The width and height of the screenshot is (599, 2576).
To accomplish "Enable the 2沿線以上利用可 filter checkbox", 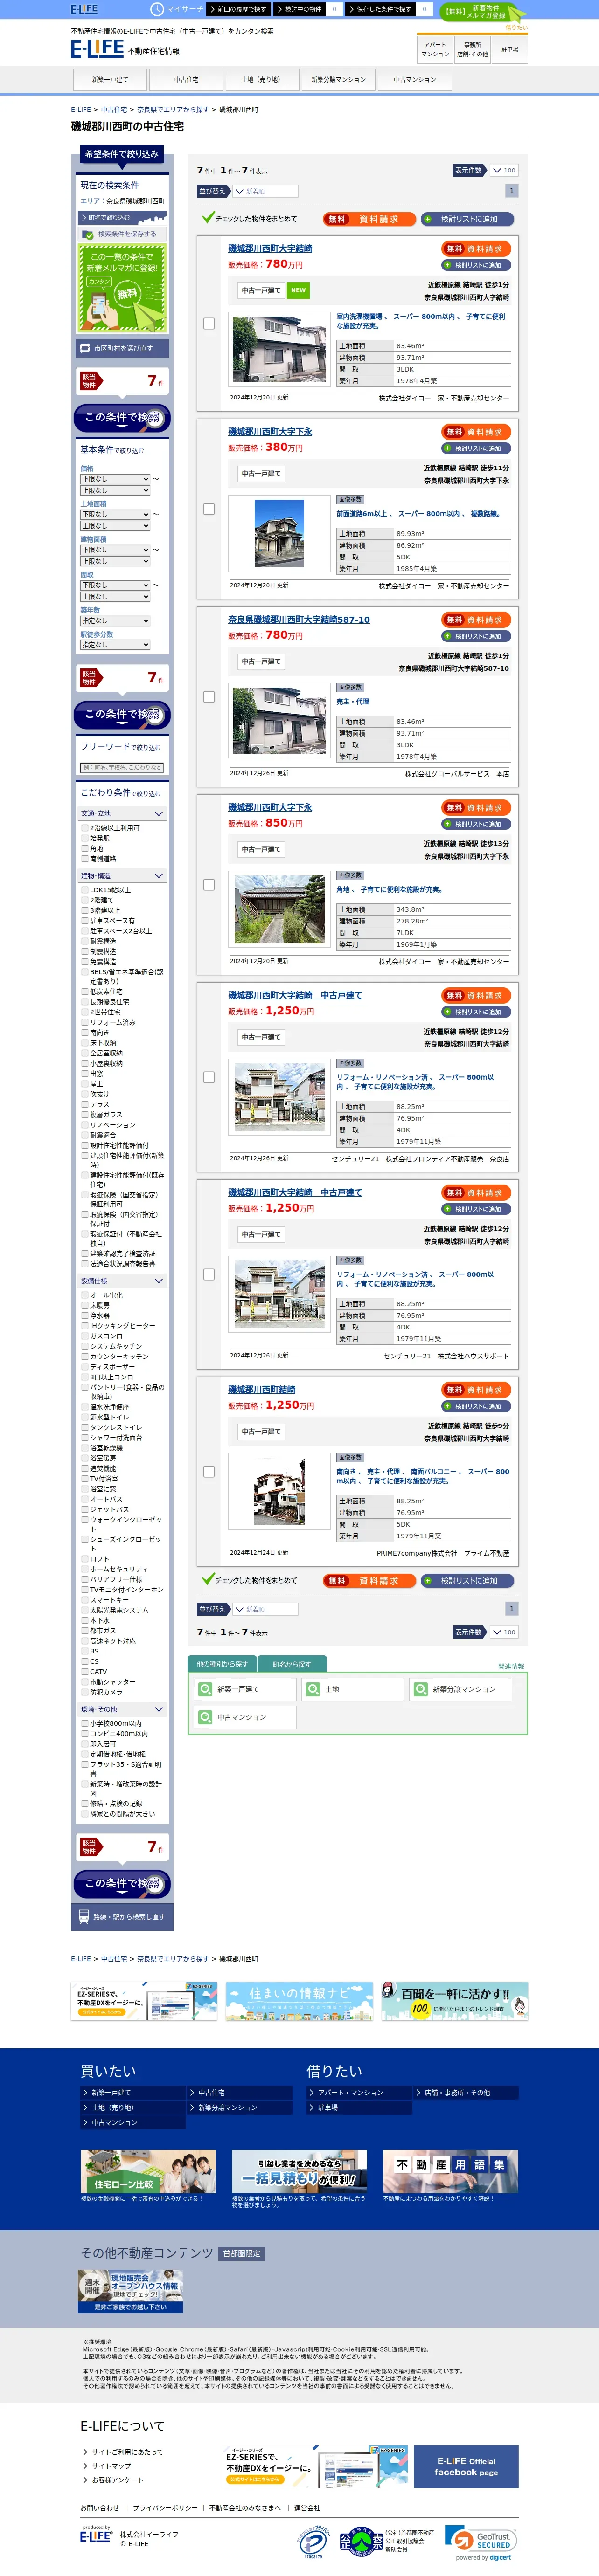I will pyautogui.click(x=85, y=828).
